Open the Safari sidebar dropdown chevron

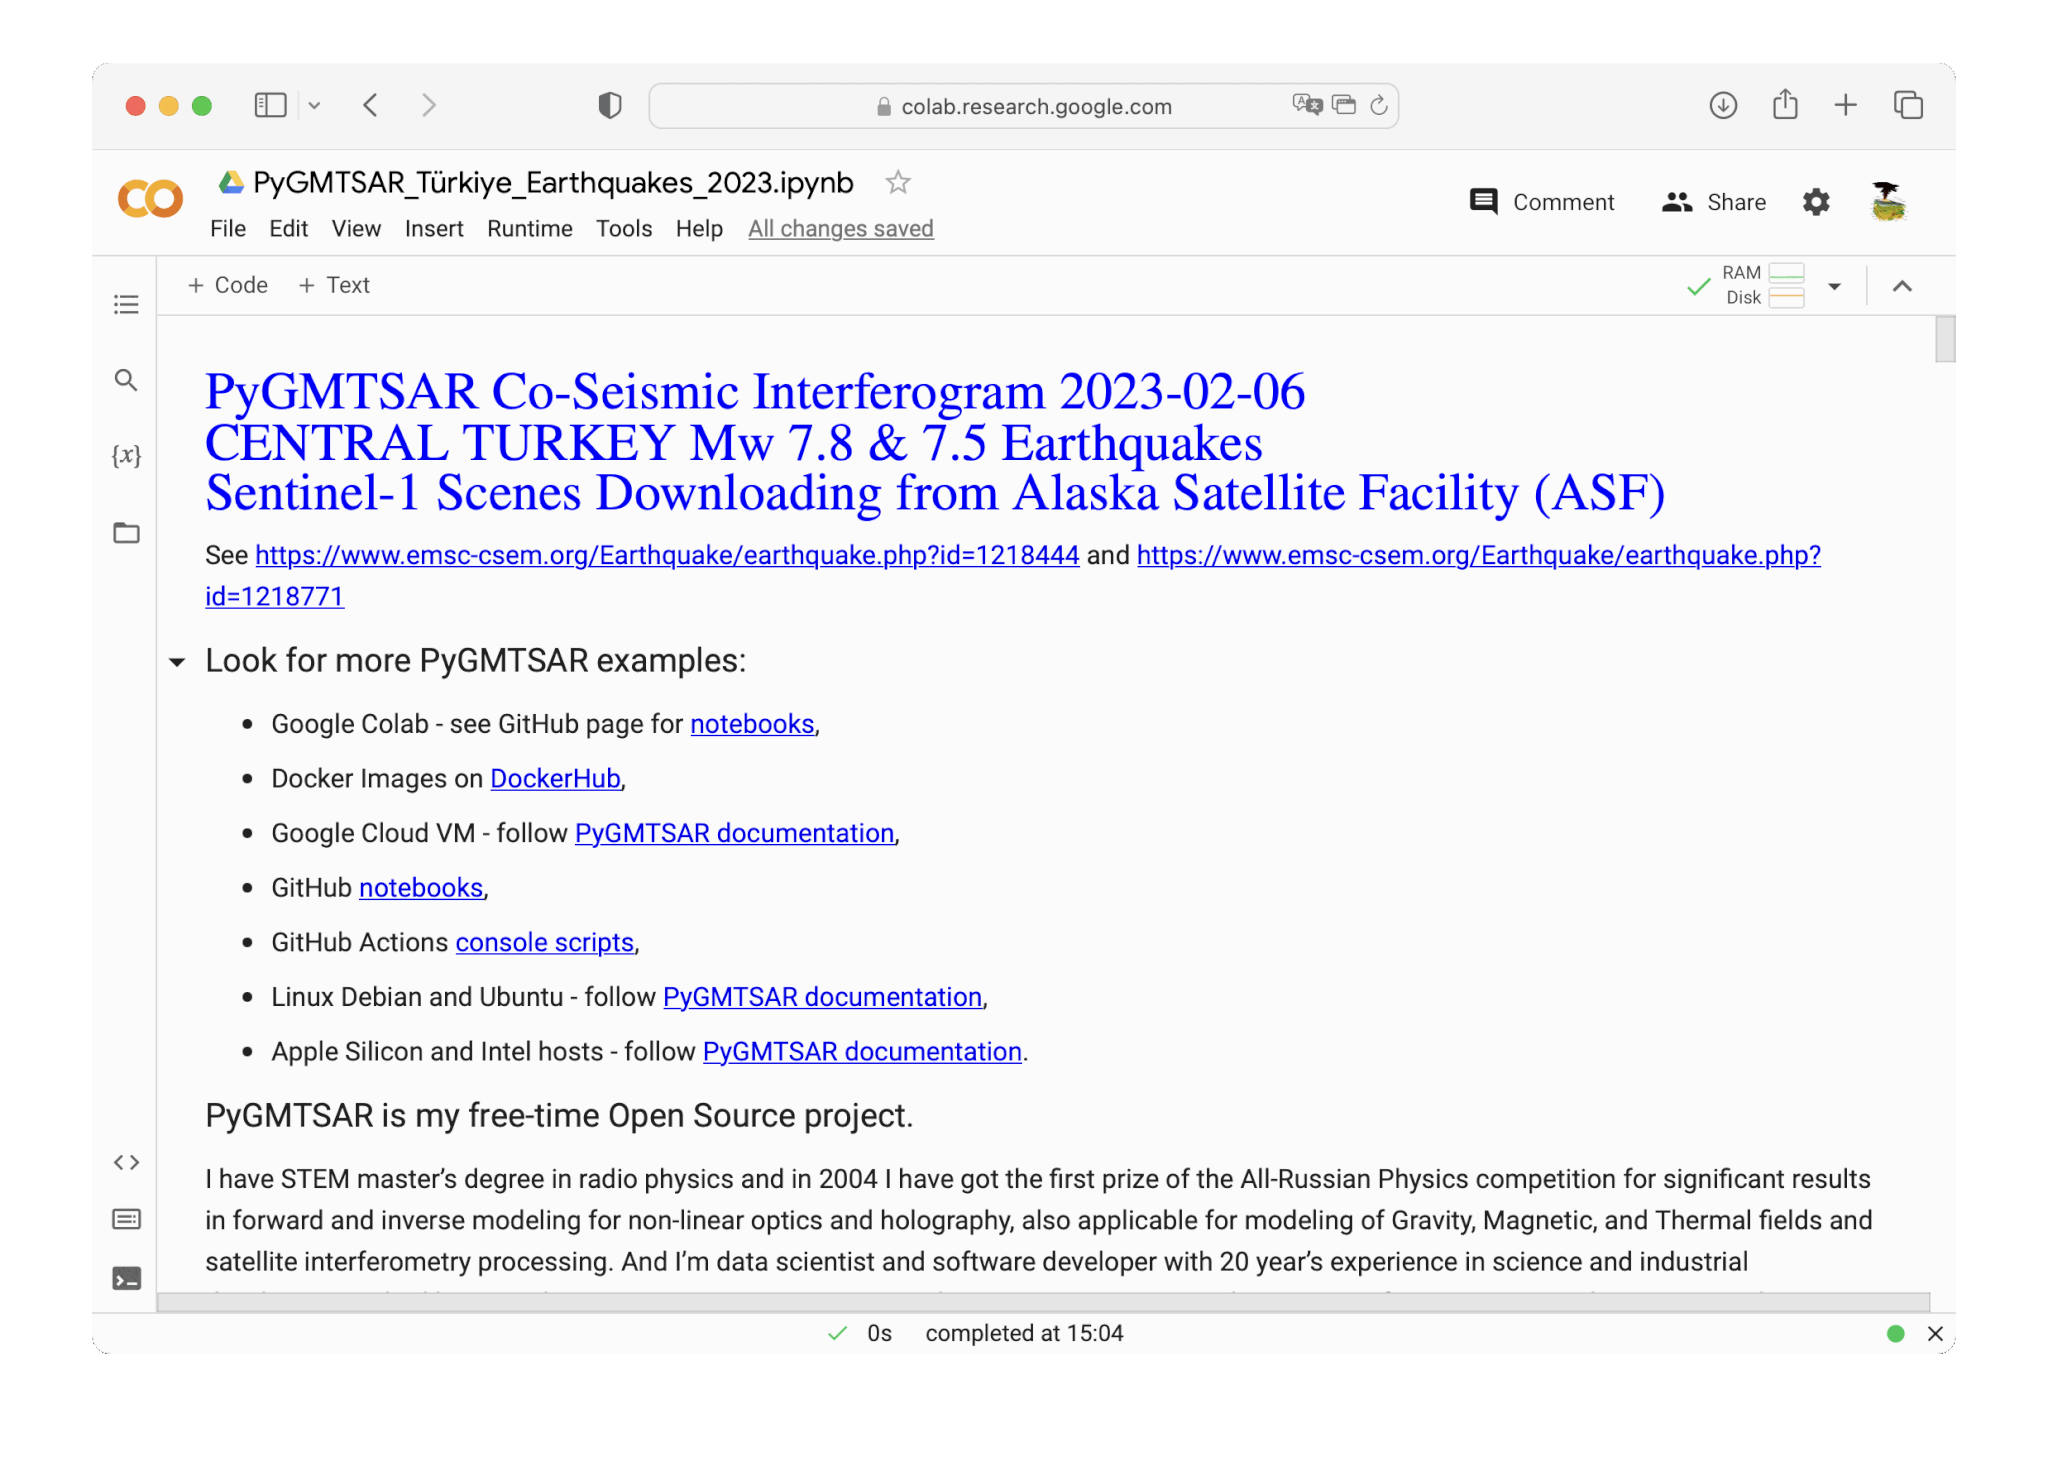click(314, 105)
